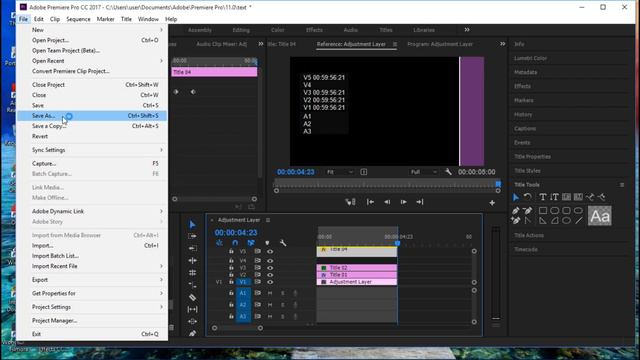Expand the Sync Settings submenu

(x=92, y=150)
